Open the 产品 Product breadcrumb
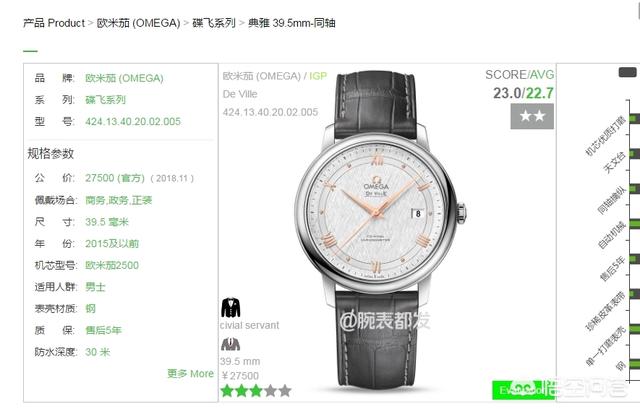The height and width of the screenshot is (409, 640). pyautogui.click(x=54, y=23)
